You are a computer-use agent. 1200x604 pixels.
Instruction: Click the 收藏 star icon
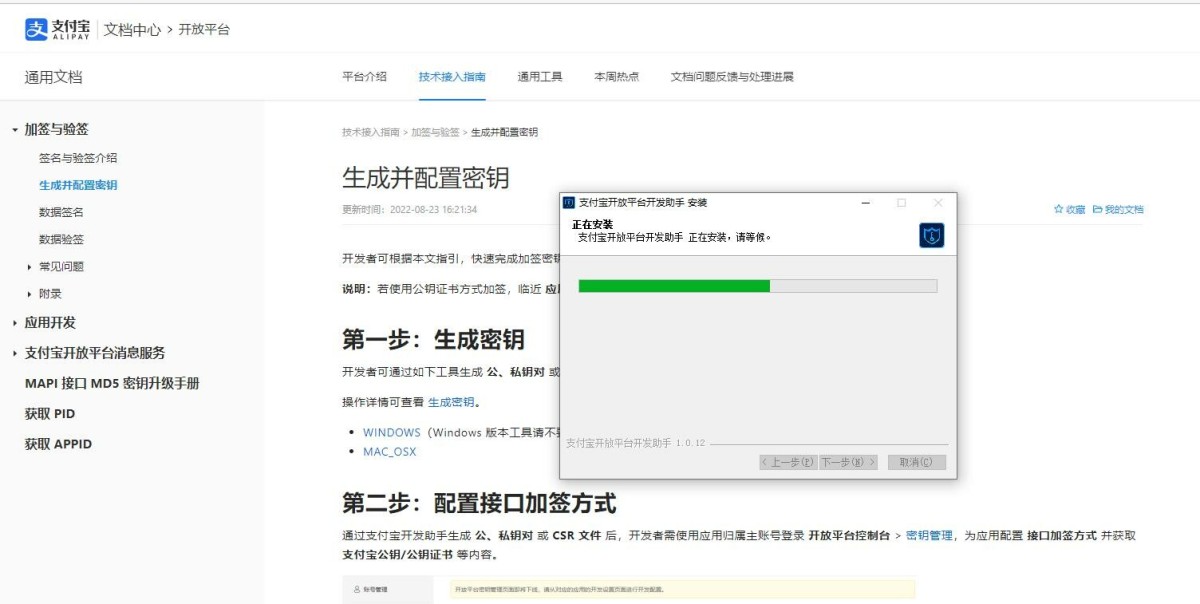pyautogui.click(x=1059, y=210)
